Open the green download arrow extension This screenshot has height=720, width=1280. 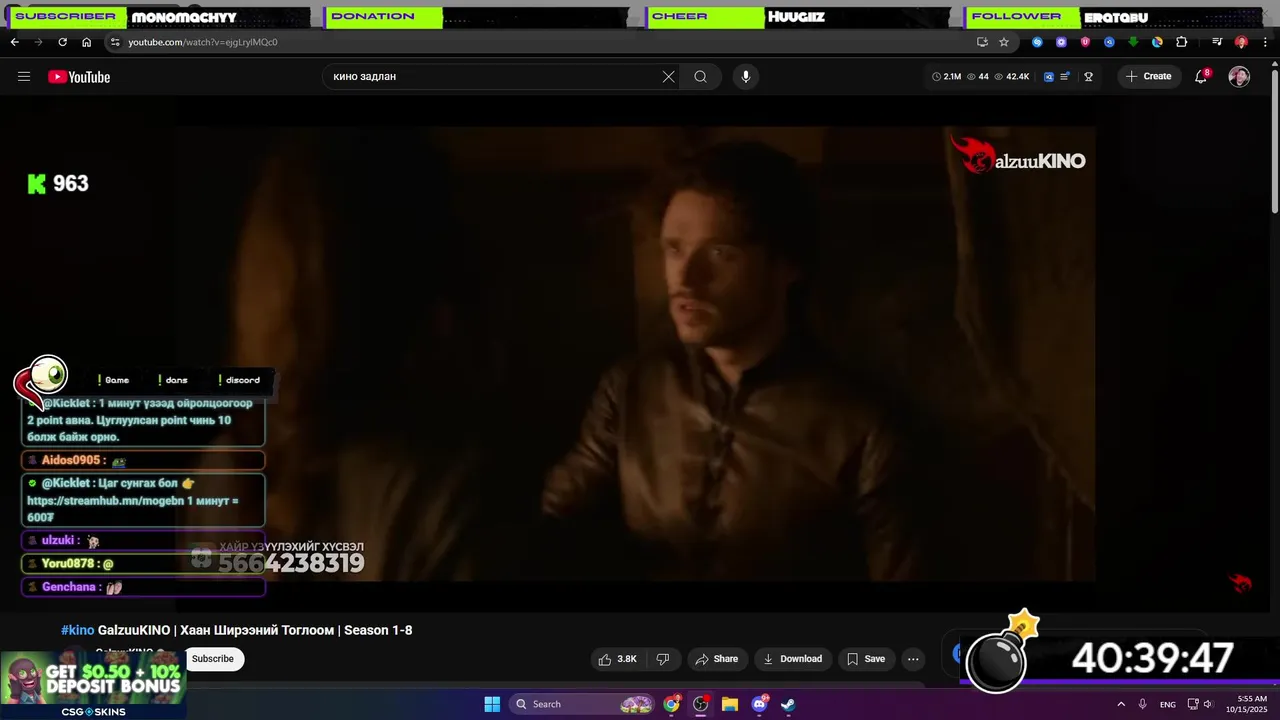(x=1133, y=42)
